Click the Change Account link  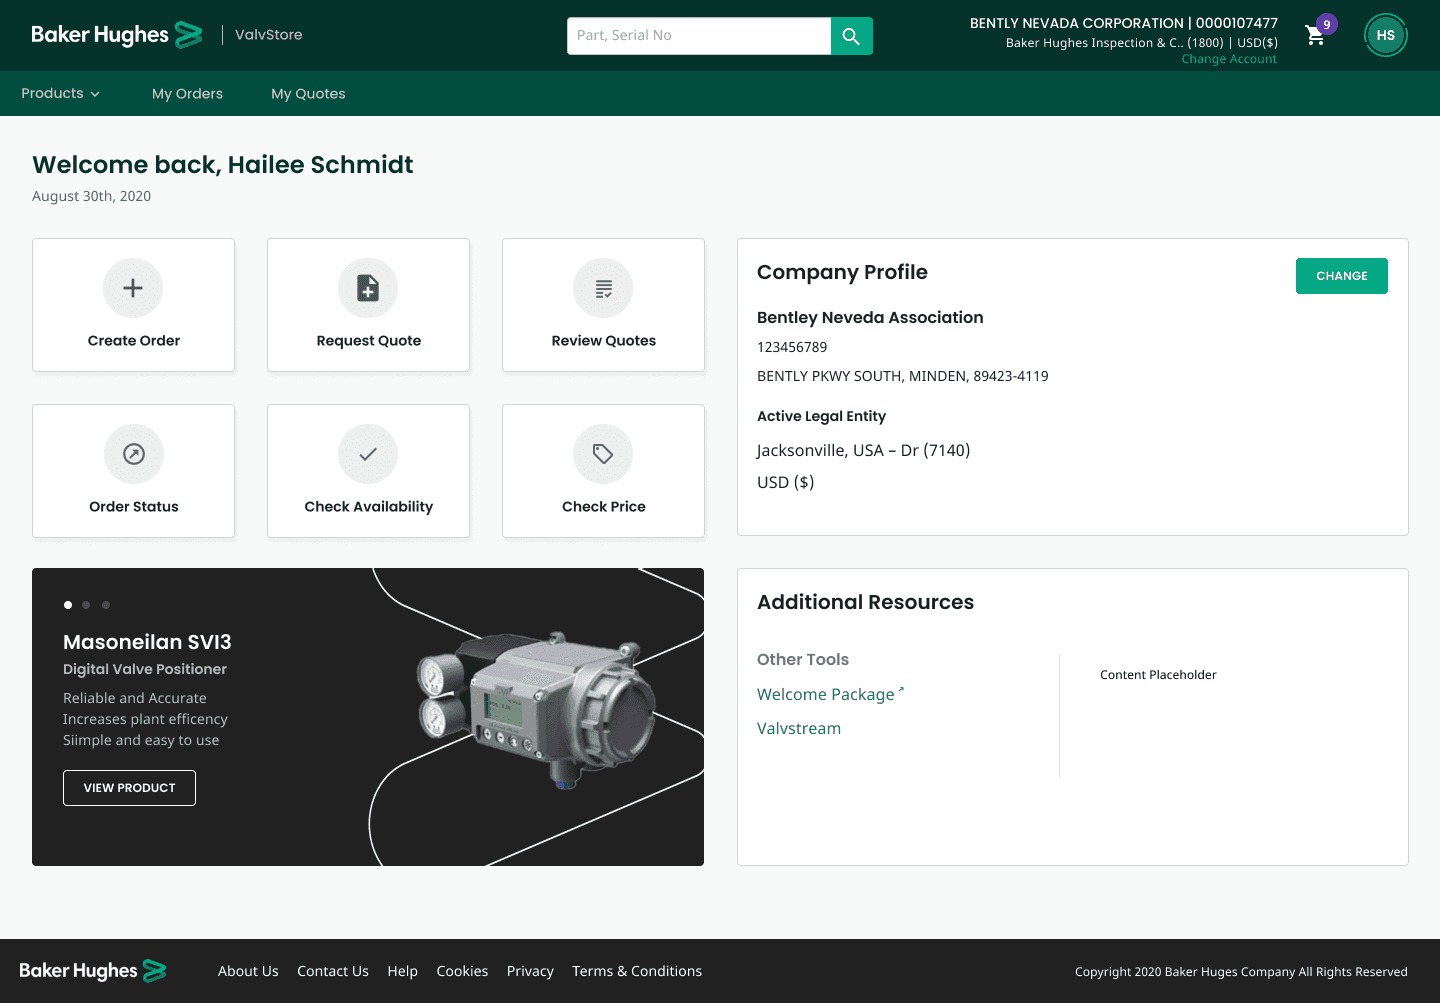(x=1229, y=59)
